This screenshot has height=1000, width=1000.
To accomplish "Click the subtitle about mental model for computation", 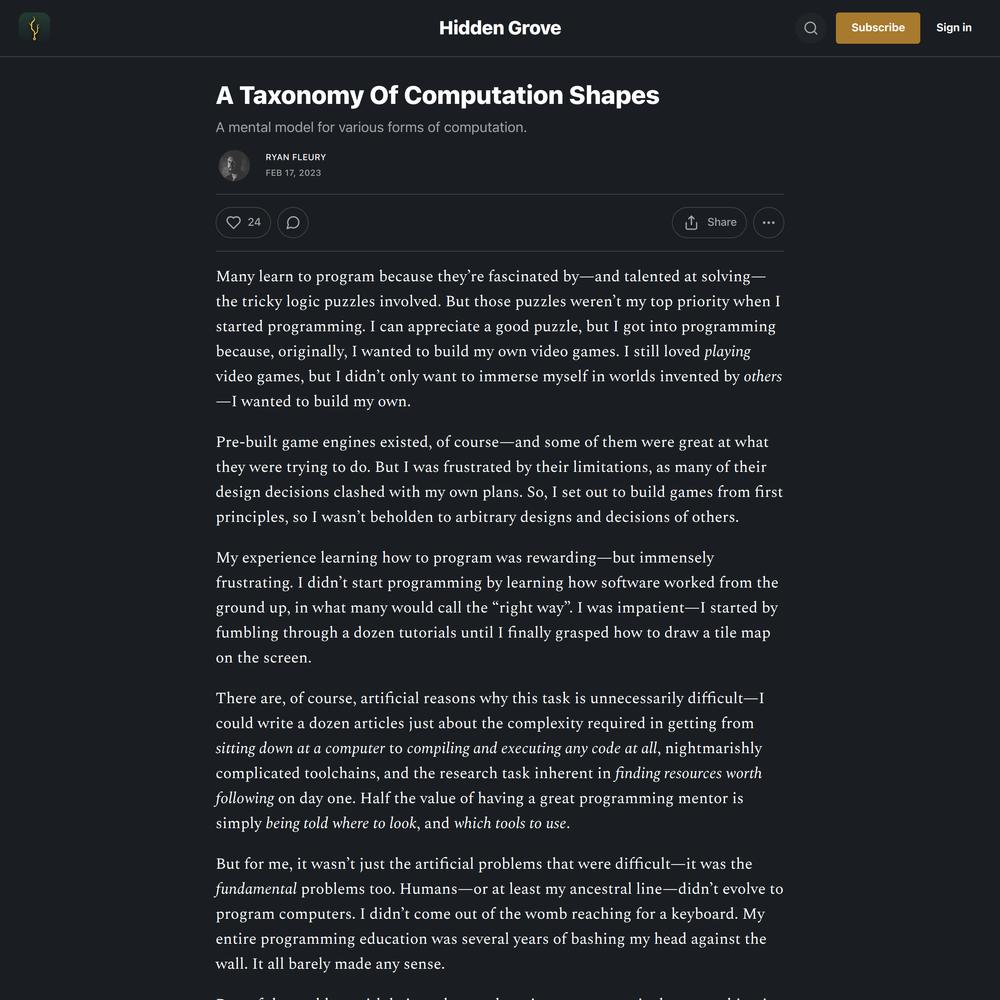I will point(371,128).
